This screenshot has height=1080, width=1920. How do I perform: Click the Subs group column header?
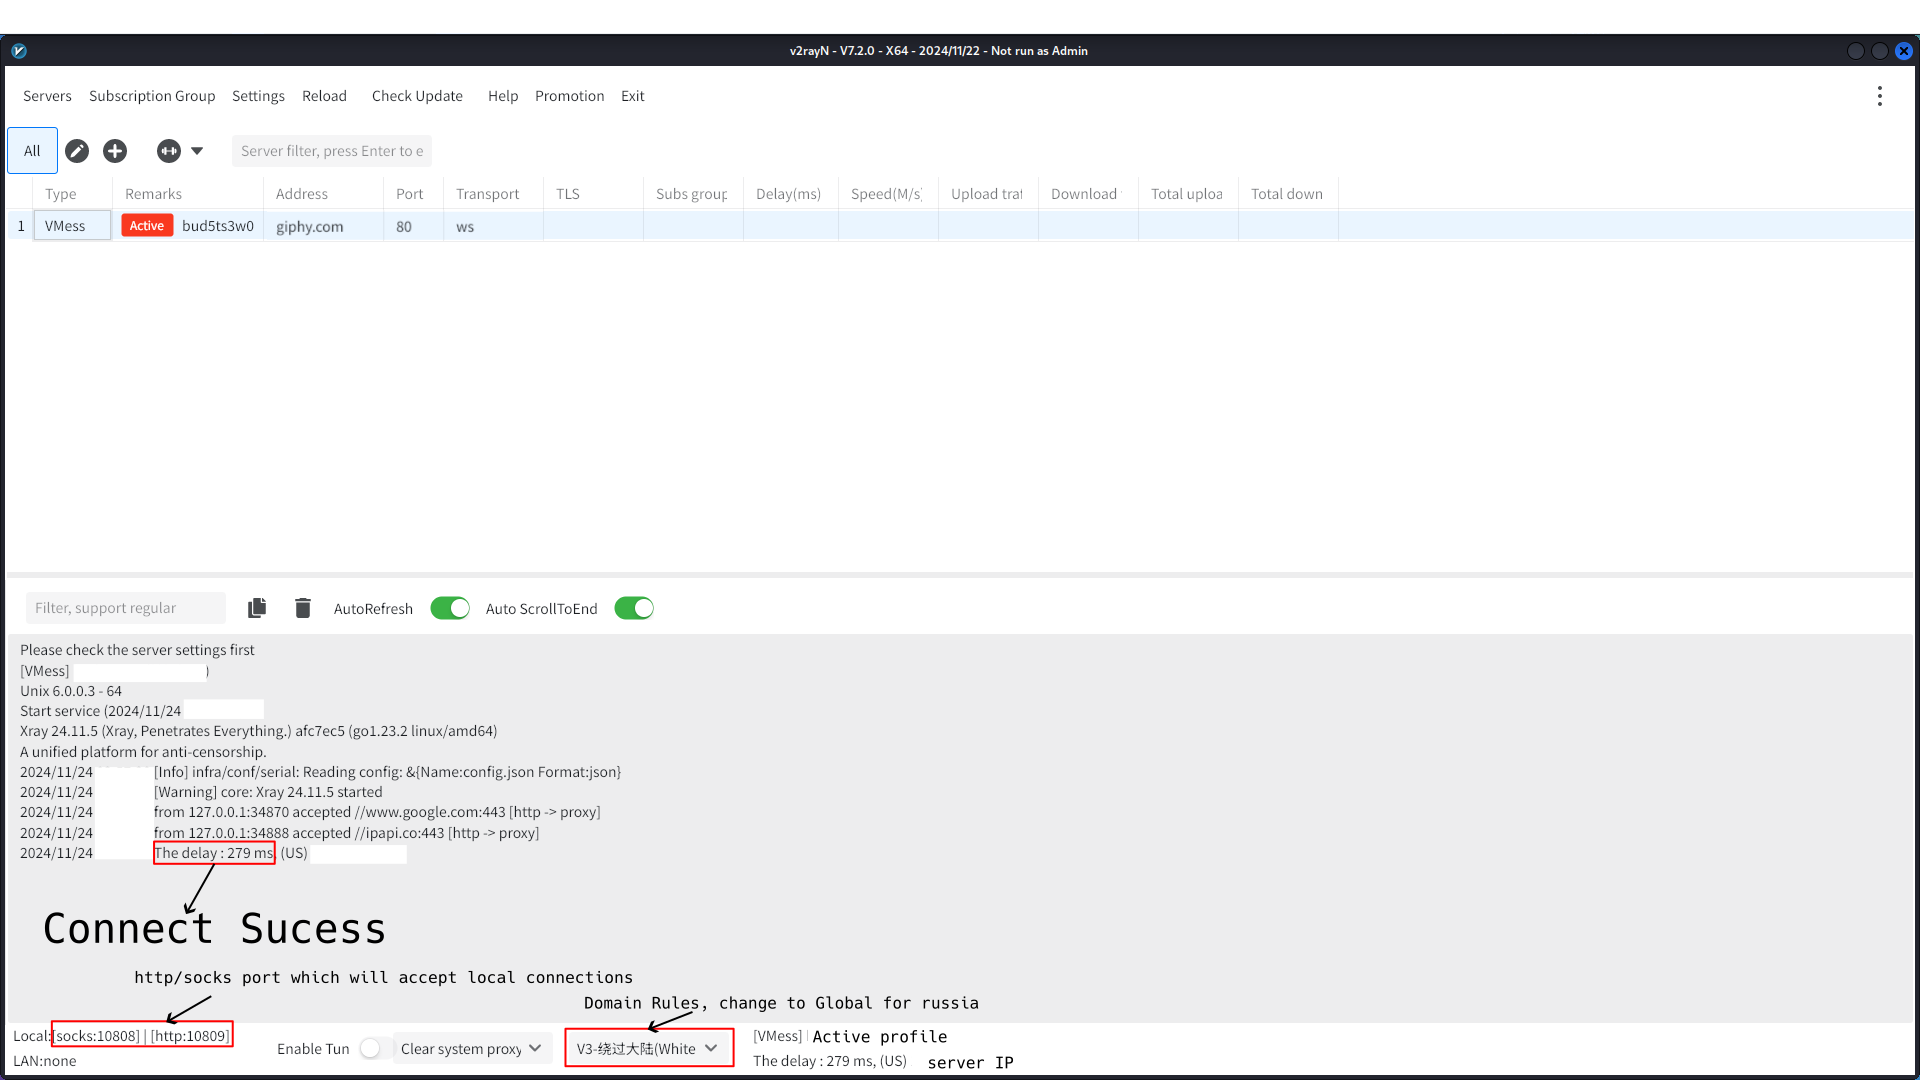[x=693, y=194]
